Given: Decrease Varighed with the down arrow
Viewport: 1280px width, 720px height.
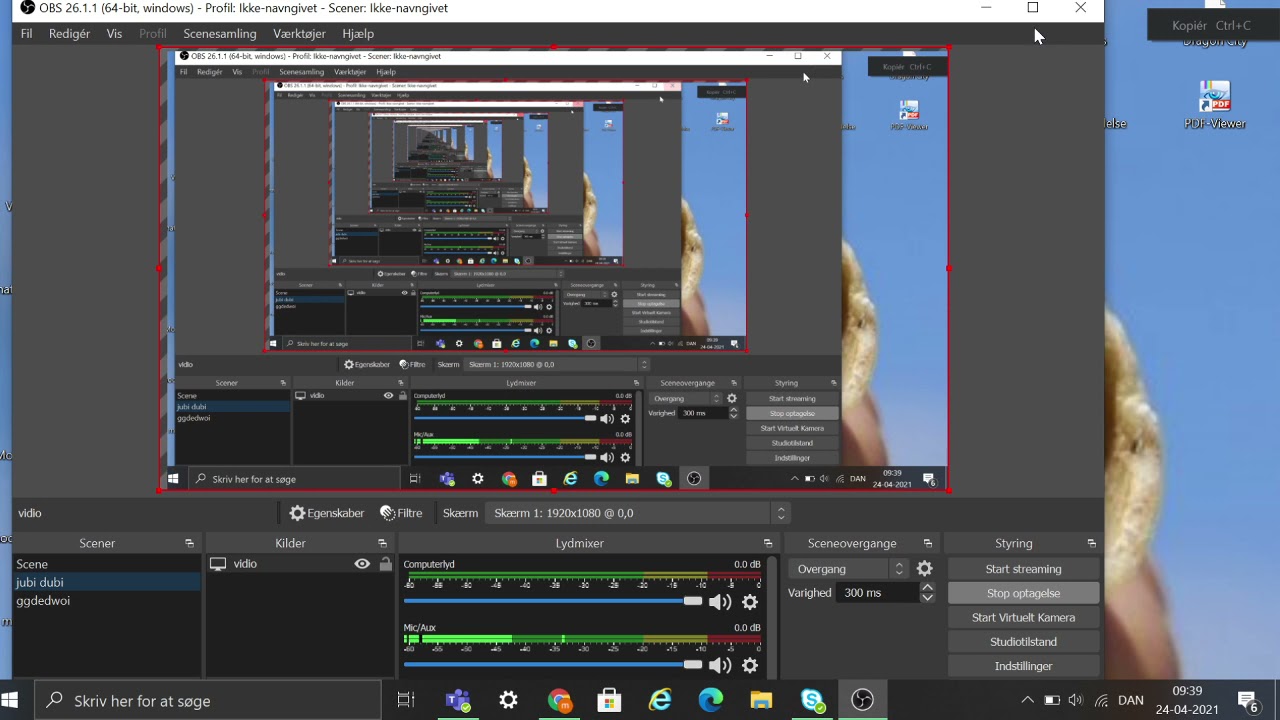Looking at the screenshot, I should pos(928,598).
